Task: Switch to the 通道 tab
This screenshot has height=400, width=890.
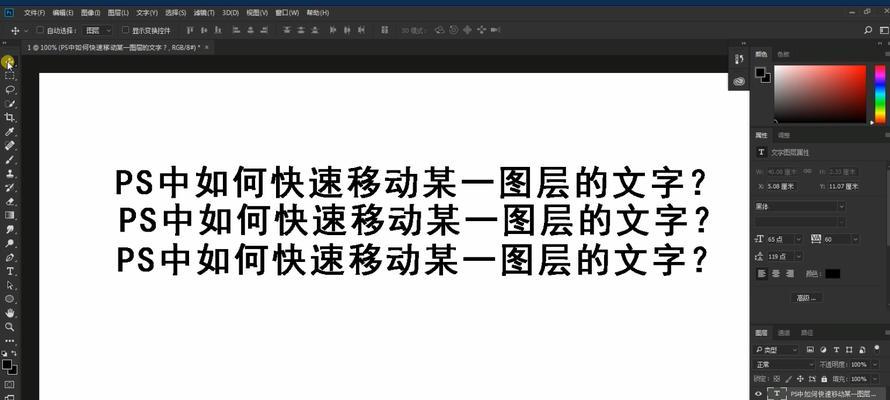Action: [x=784, y=332]
